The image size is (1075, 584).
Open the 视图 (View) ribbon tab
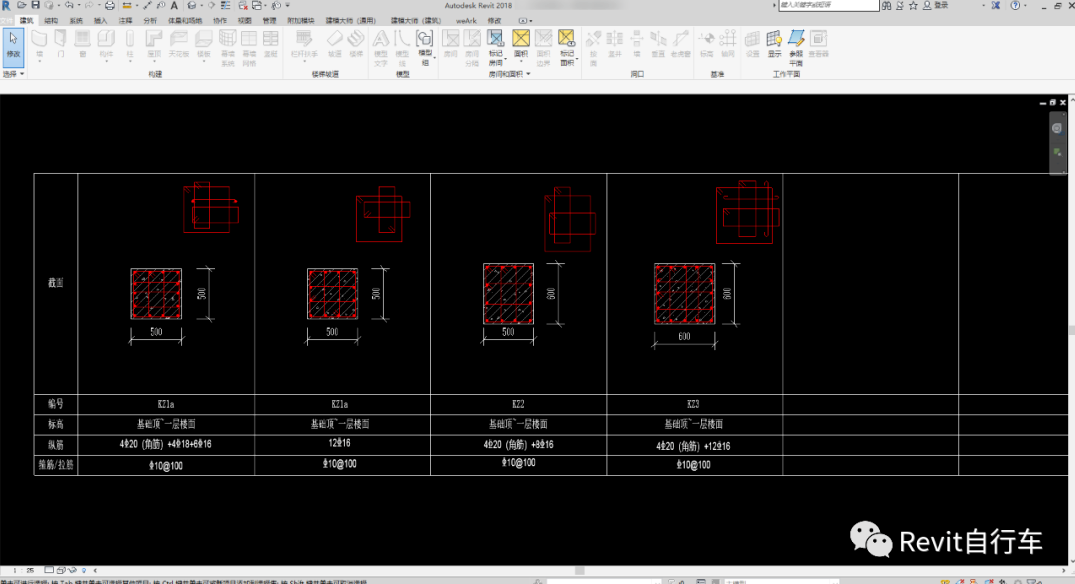click(x=244, y=21)
